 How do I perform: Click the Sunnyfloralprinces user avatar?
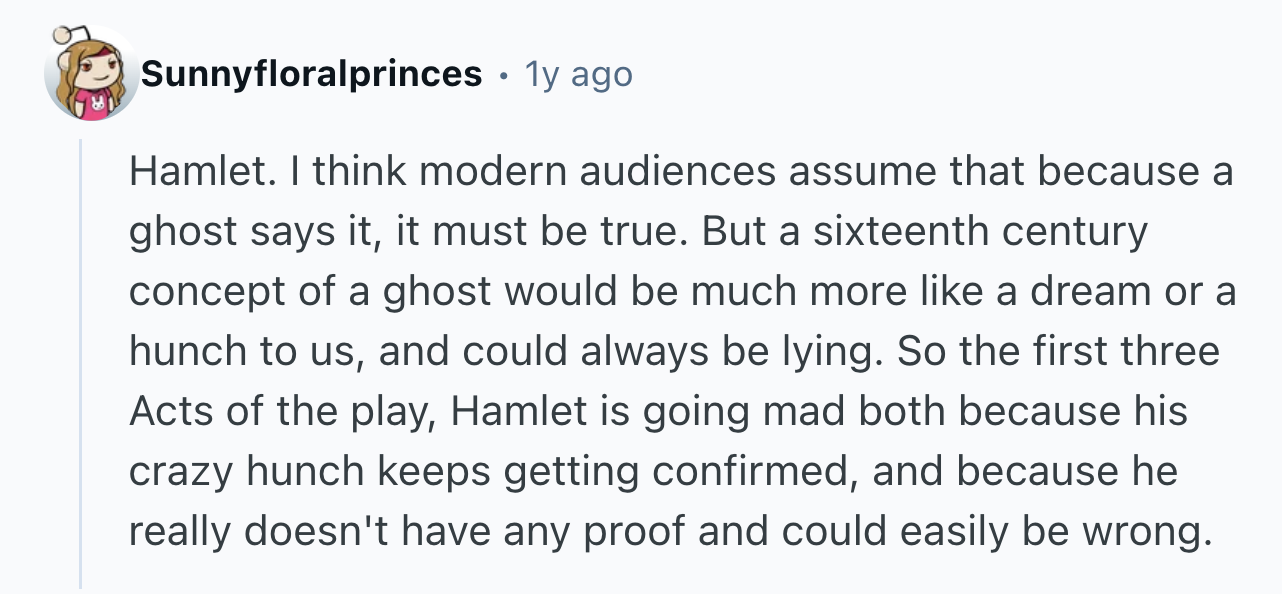92,75
